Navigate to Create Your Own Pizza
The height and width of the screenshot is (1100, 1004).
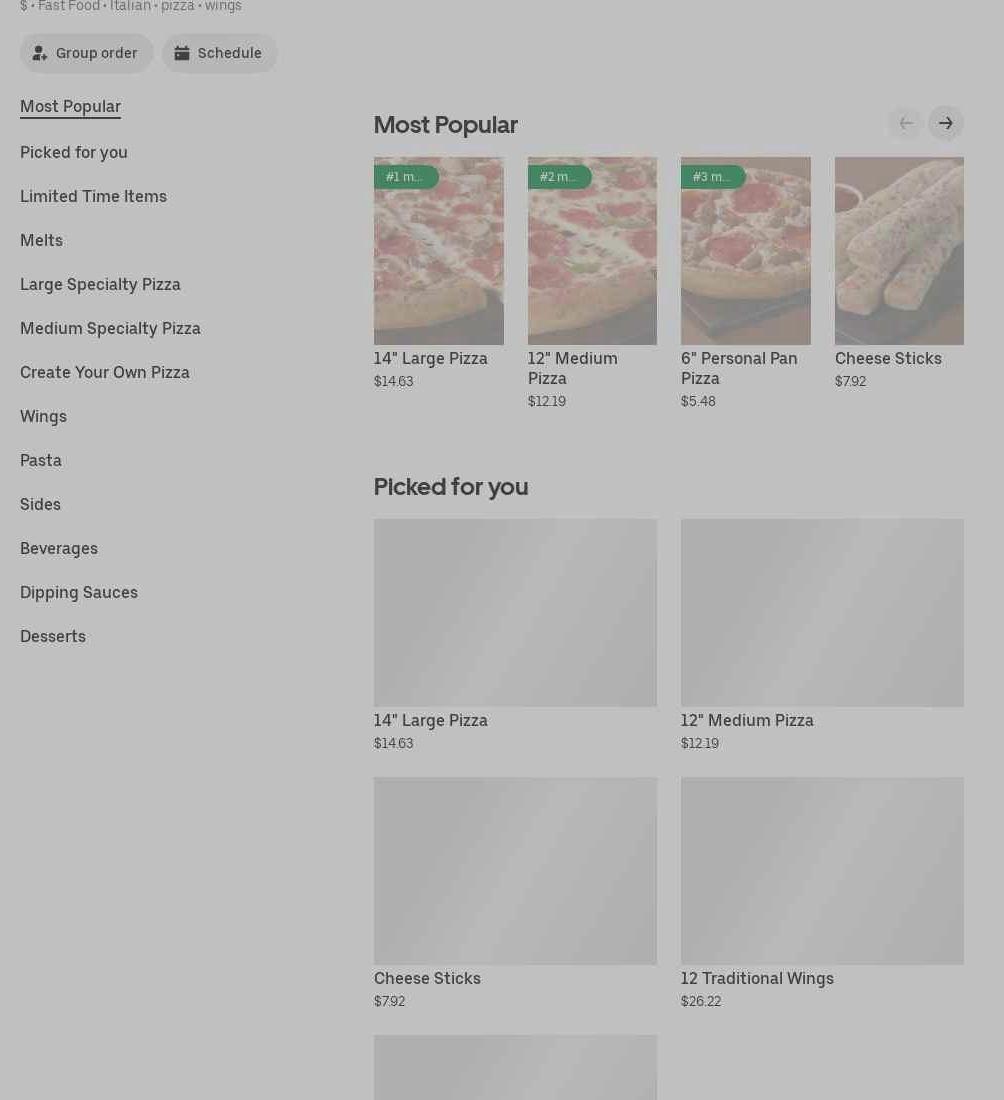pyautogui.click(x=105, y=373)
